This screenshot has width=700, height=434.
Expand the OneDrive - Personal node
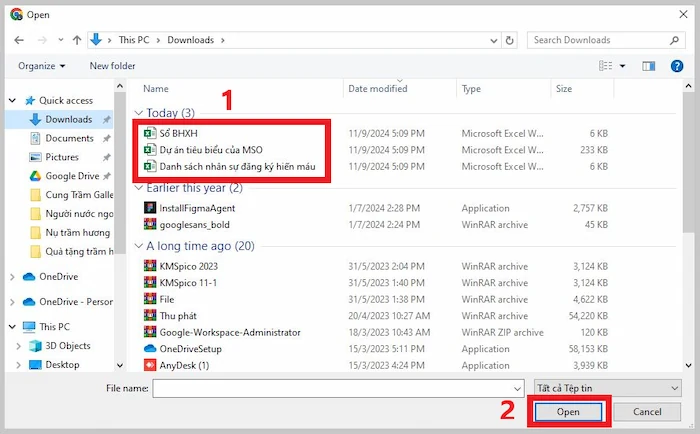click(x=12, y=302)
